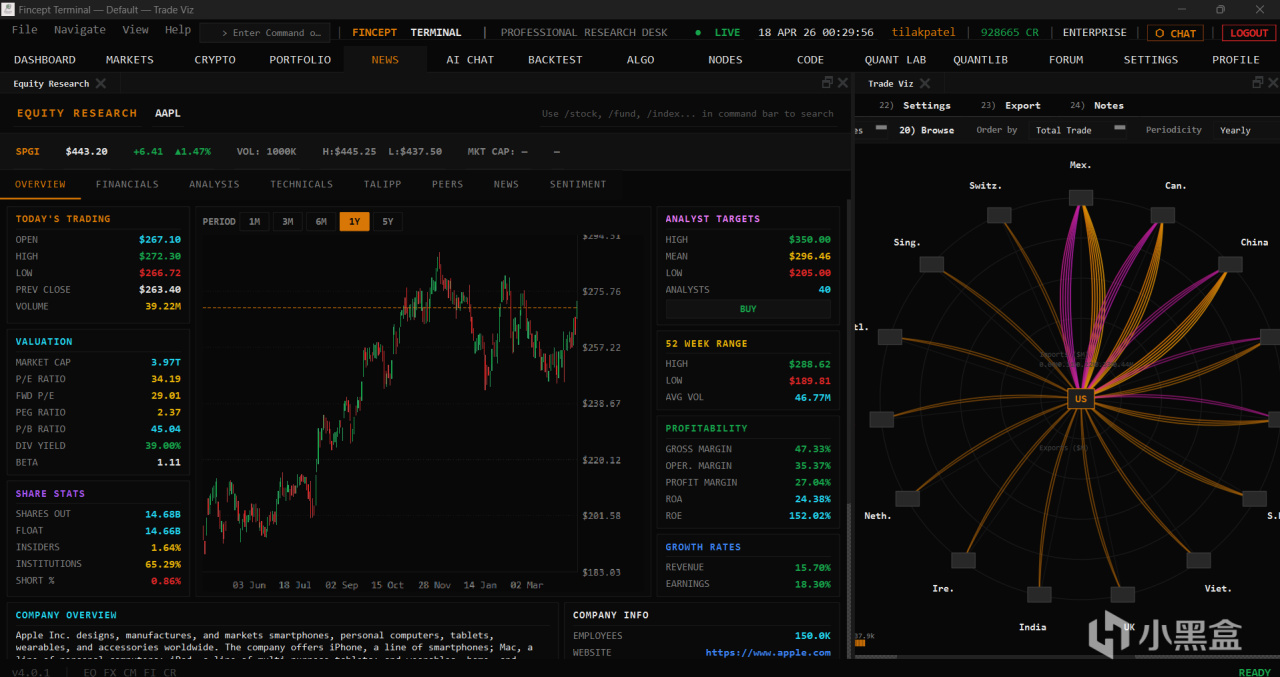Open the AI Chat tab
Image resolution: width=1280 pixels, height=677 pixels.
470,60
